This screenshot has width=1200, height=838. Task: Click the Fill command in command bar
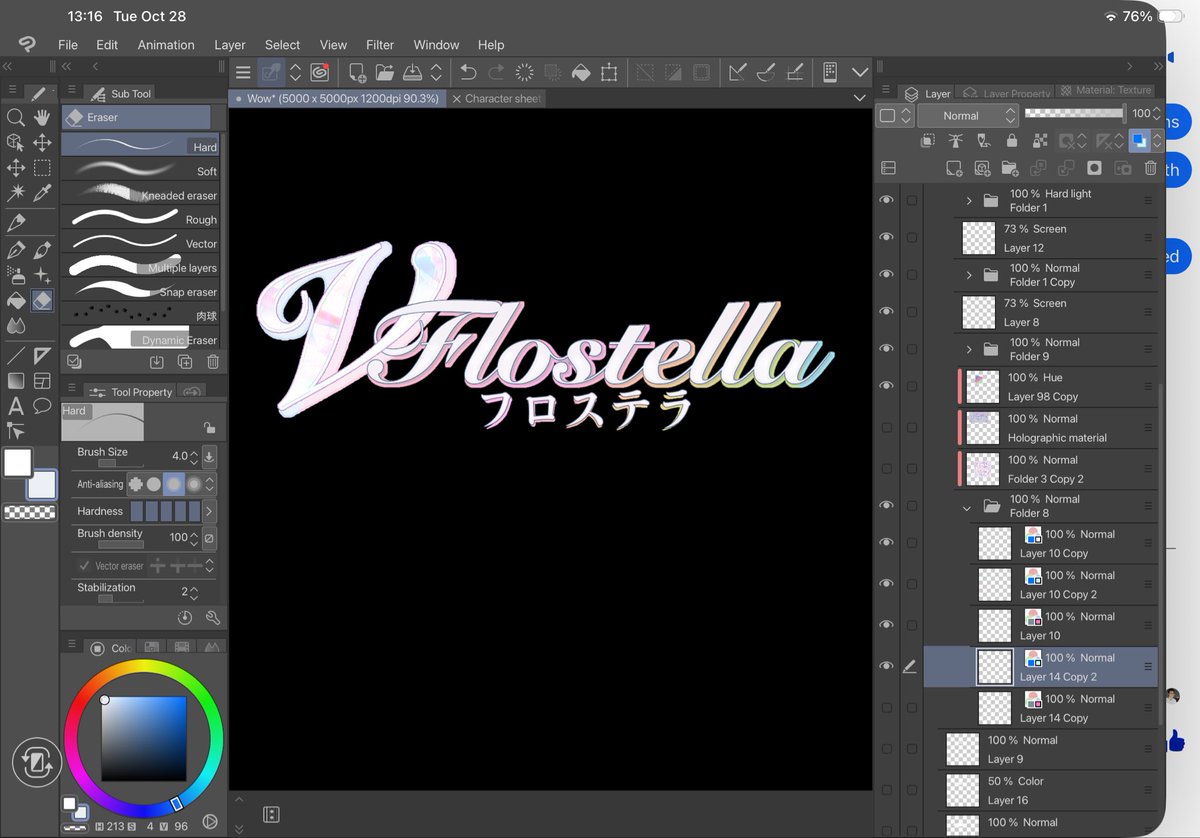coord(580,72)
